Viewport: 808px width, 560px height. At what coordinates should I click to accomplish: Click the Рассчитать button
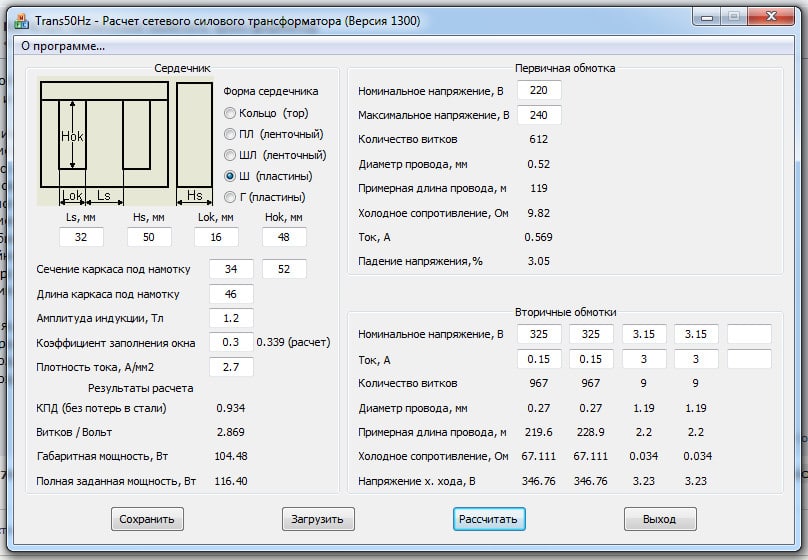coord(489,519)
